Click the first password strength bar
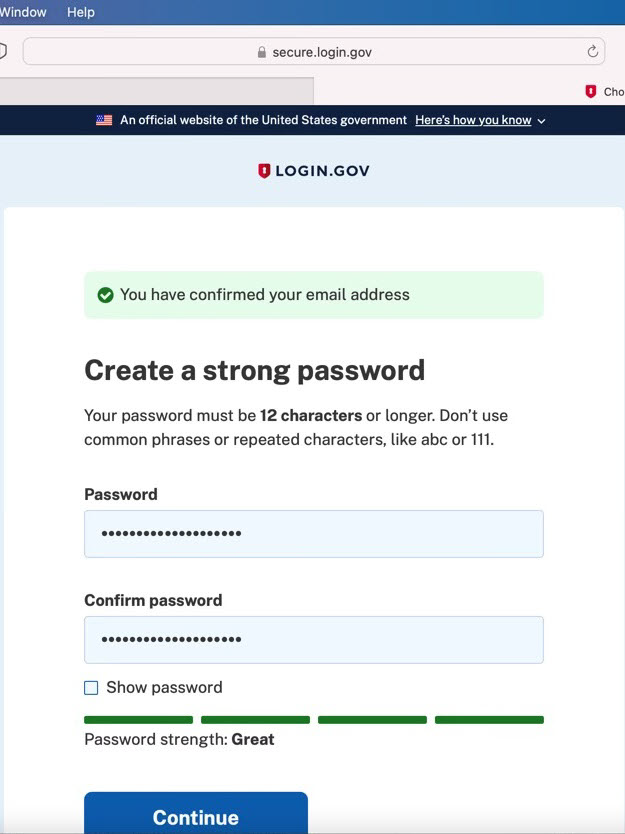Screen dimensions: 625x834 (138, 720)
